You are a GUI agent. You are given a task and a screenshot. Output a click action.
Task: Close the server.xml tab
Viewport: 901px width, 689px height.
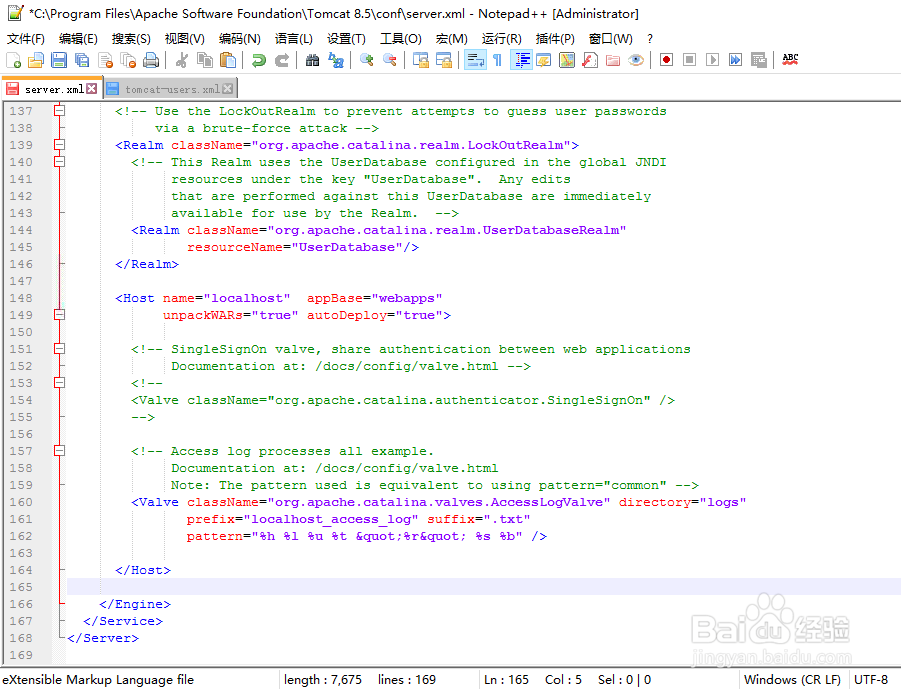[x=91, y=88]
